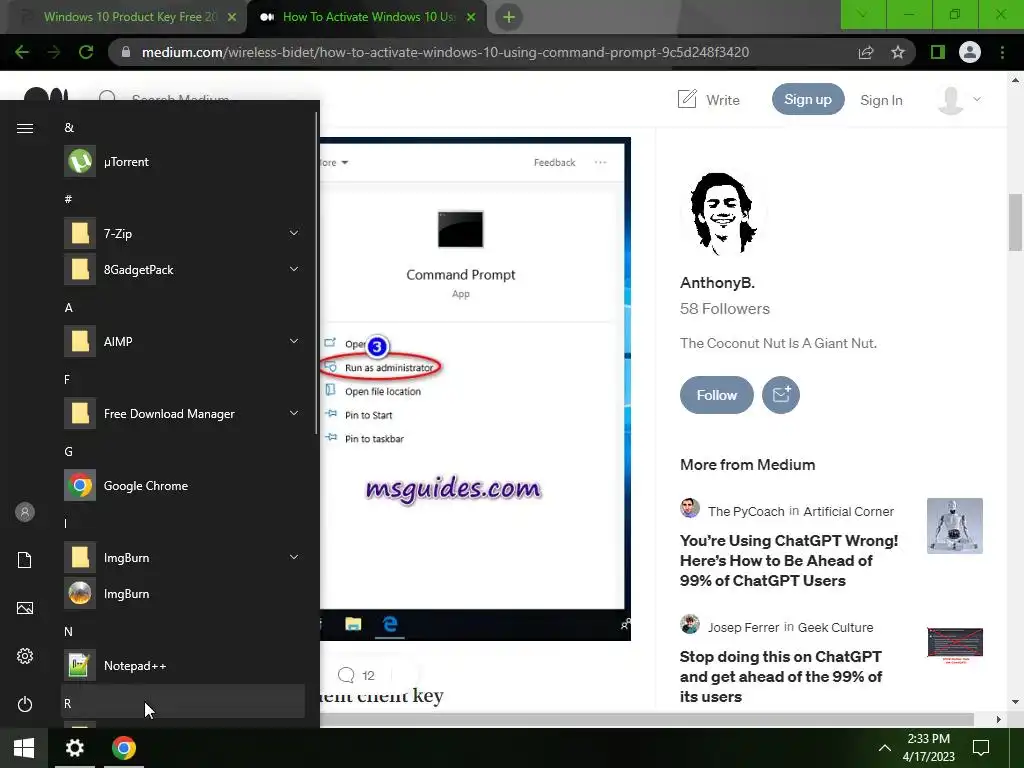1024x768 pixels.
Task: Open Settings from the taskbar
Action: [74, 748]
